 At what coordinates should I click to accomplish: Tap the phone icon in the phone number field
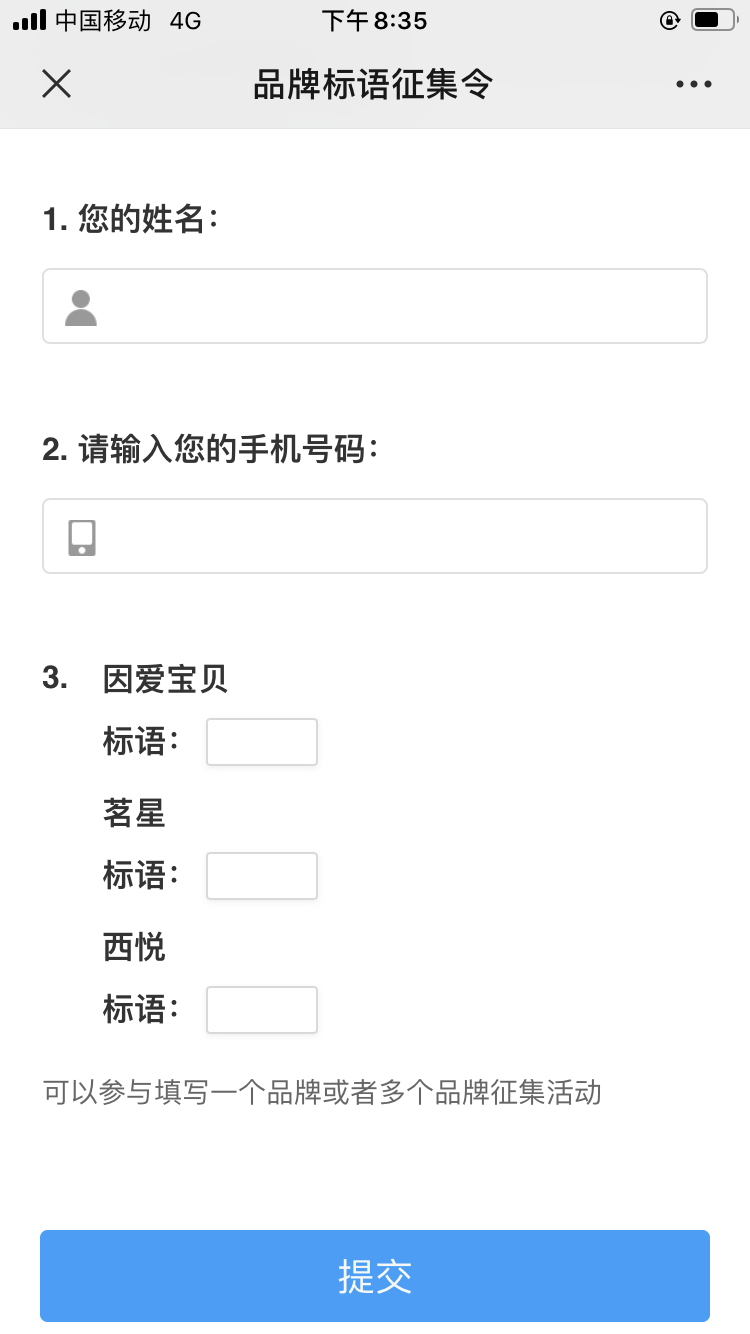point(82,537)
